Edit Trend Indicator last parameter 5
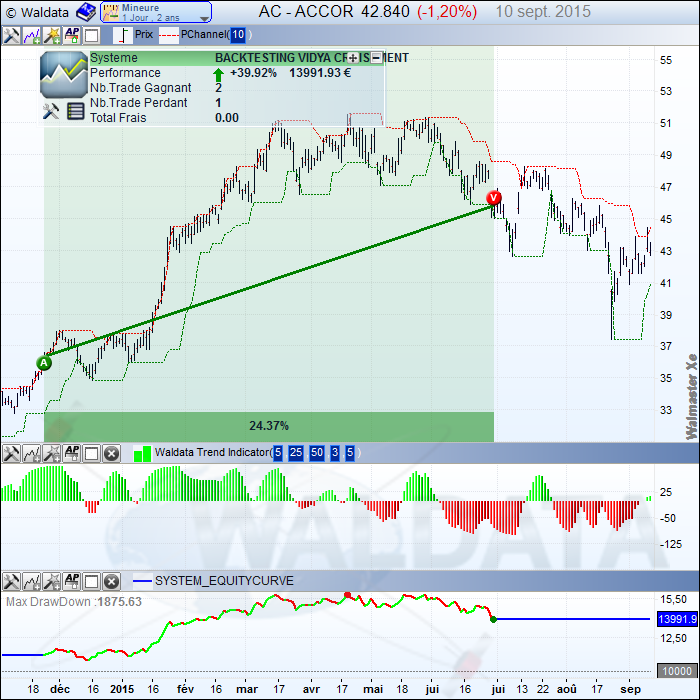 pos(350,453)
